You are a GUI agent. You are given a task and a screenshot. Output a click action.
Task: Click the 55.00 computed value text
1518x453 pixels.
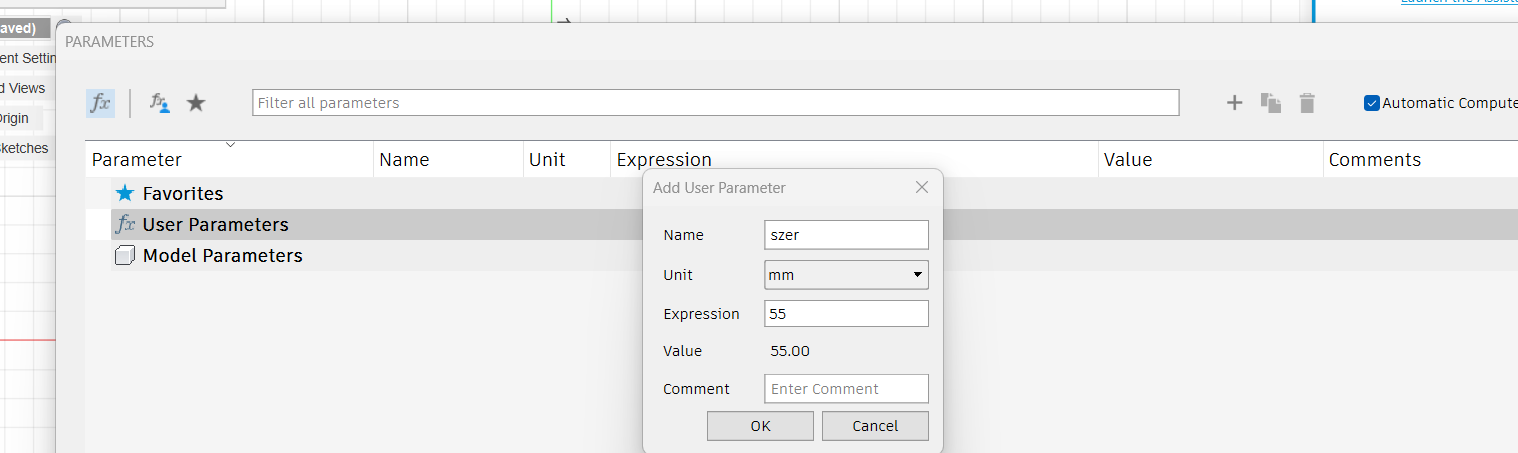point(790,351)
